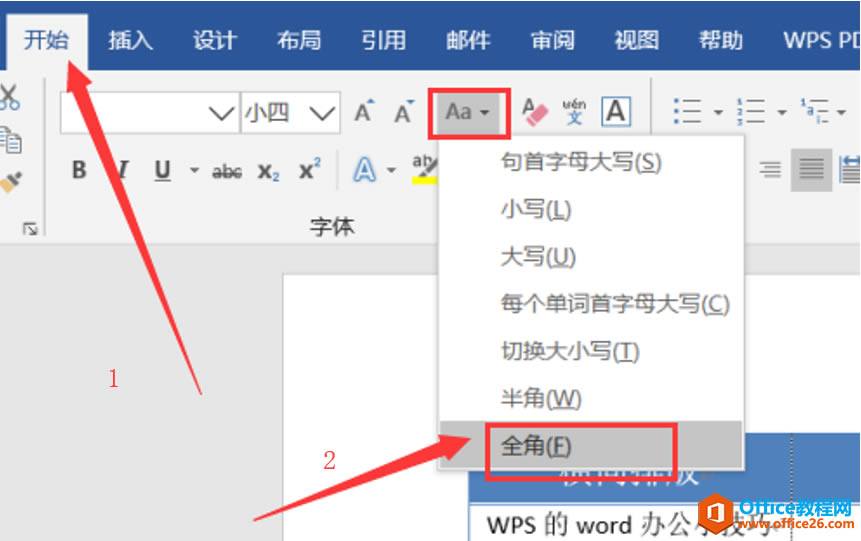Viewport: 861px width, 541px height.
Task: Choose 切换大小写(T) from menu
Action: coord(591,351)
